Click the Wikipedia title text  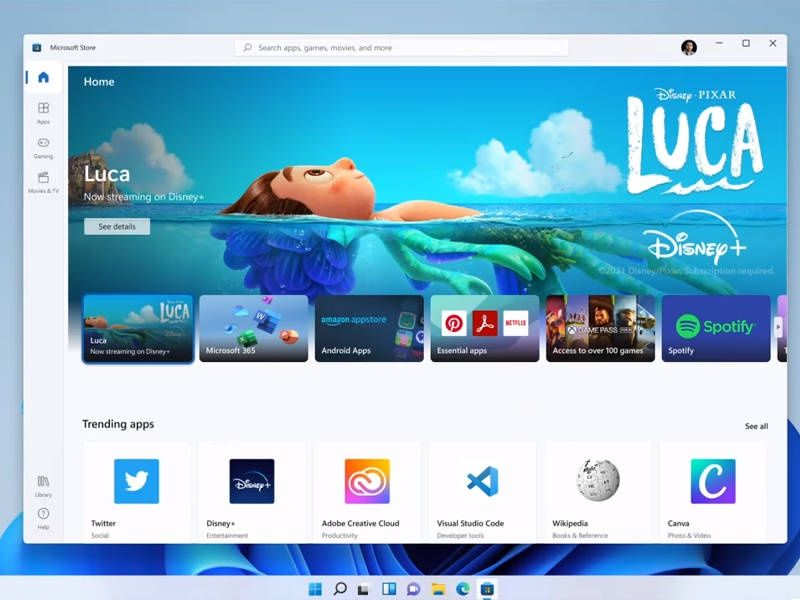coord(570,523)
